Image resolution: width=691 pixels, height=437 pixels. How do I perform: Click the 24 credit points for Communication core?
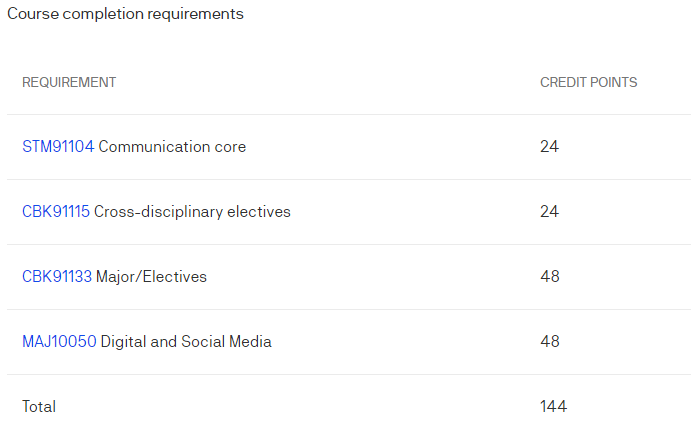click(550, 146)
